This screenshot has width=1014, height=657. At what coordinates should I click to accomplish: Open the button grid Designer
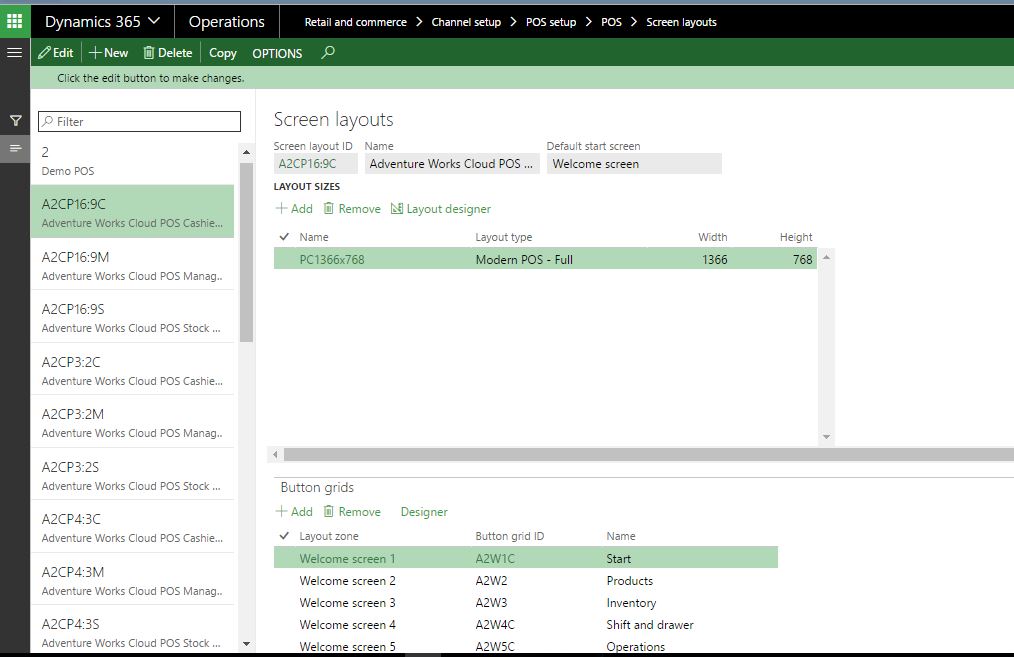tap(424, 512)
